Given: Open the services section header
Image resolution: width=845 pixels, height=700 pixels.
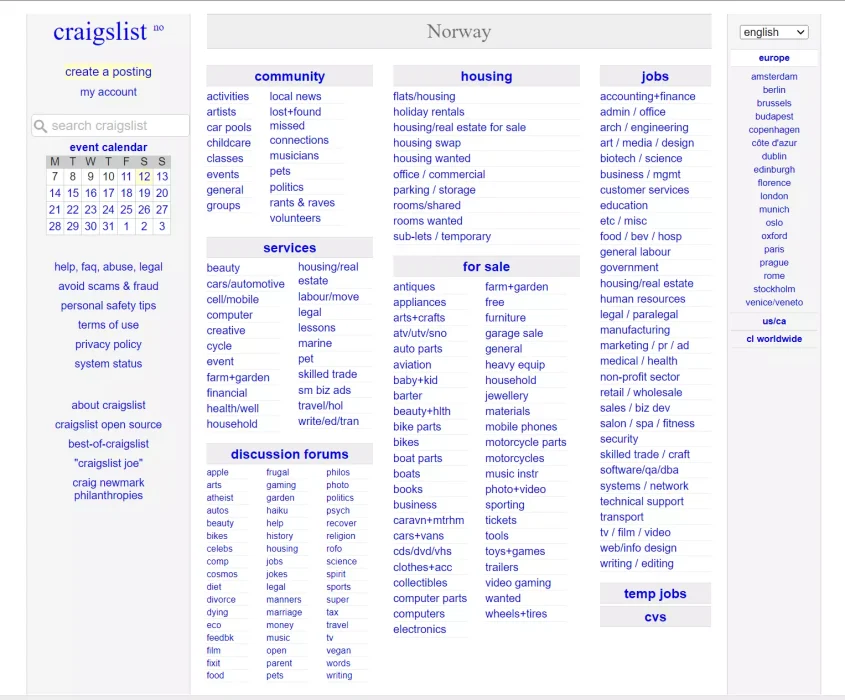Looking at the screenshot, I should pyautogui.click(x=289, y=248).
